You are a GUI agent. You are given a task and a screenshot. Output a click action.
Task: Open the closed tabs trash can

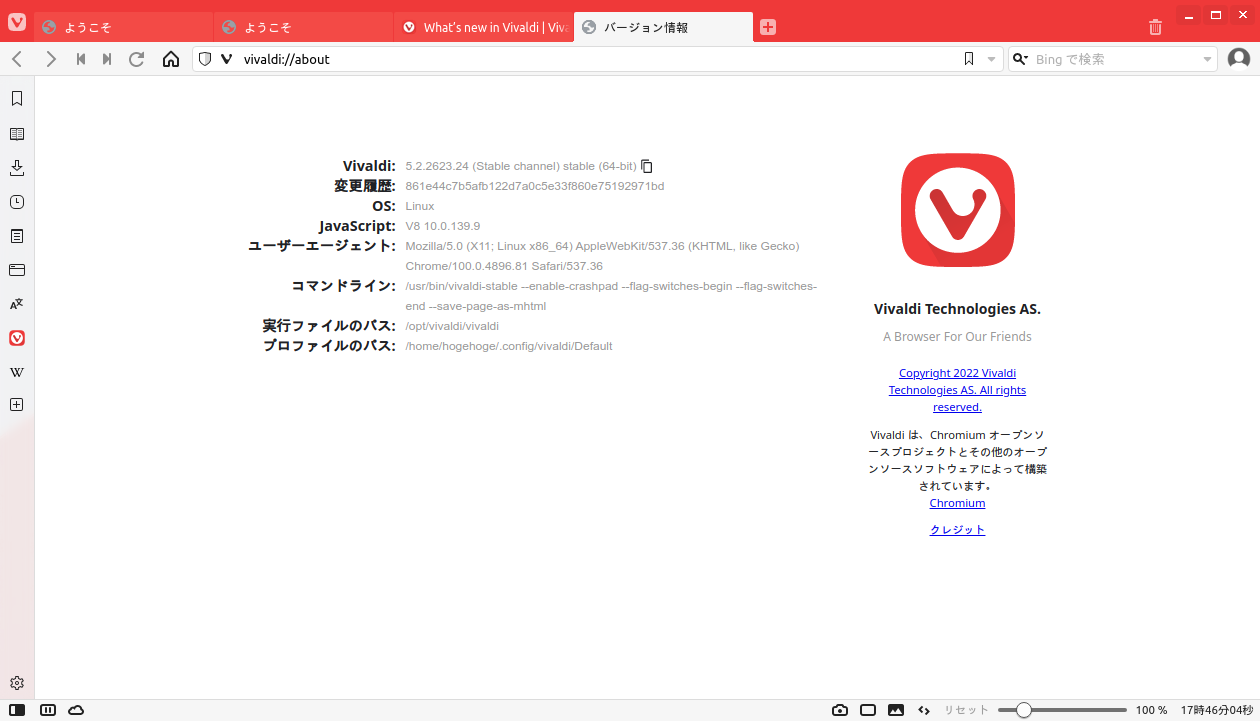pyautogui.click(x=1155, y=27)
